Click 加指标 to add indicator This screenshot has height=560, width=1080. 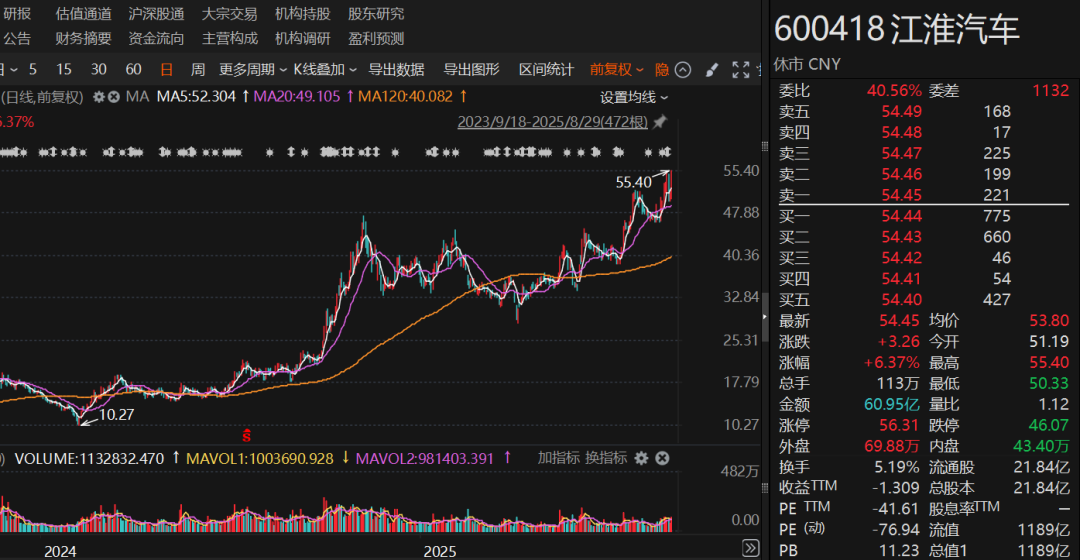(x=558, y=458)
